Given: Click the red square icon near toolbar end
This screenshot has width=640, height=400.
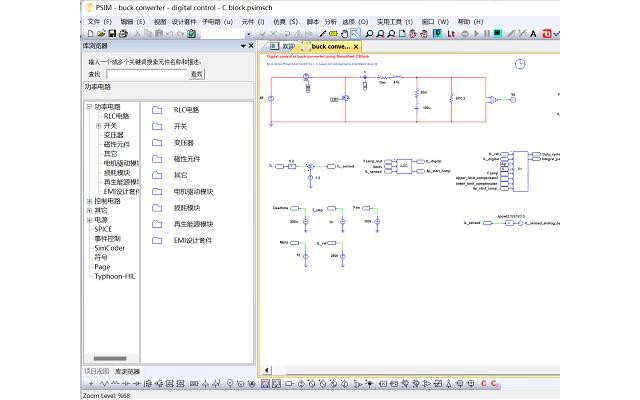Looking at the screenshot, I should 547,34.
